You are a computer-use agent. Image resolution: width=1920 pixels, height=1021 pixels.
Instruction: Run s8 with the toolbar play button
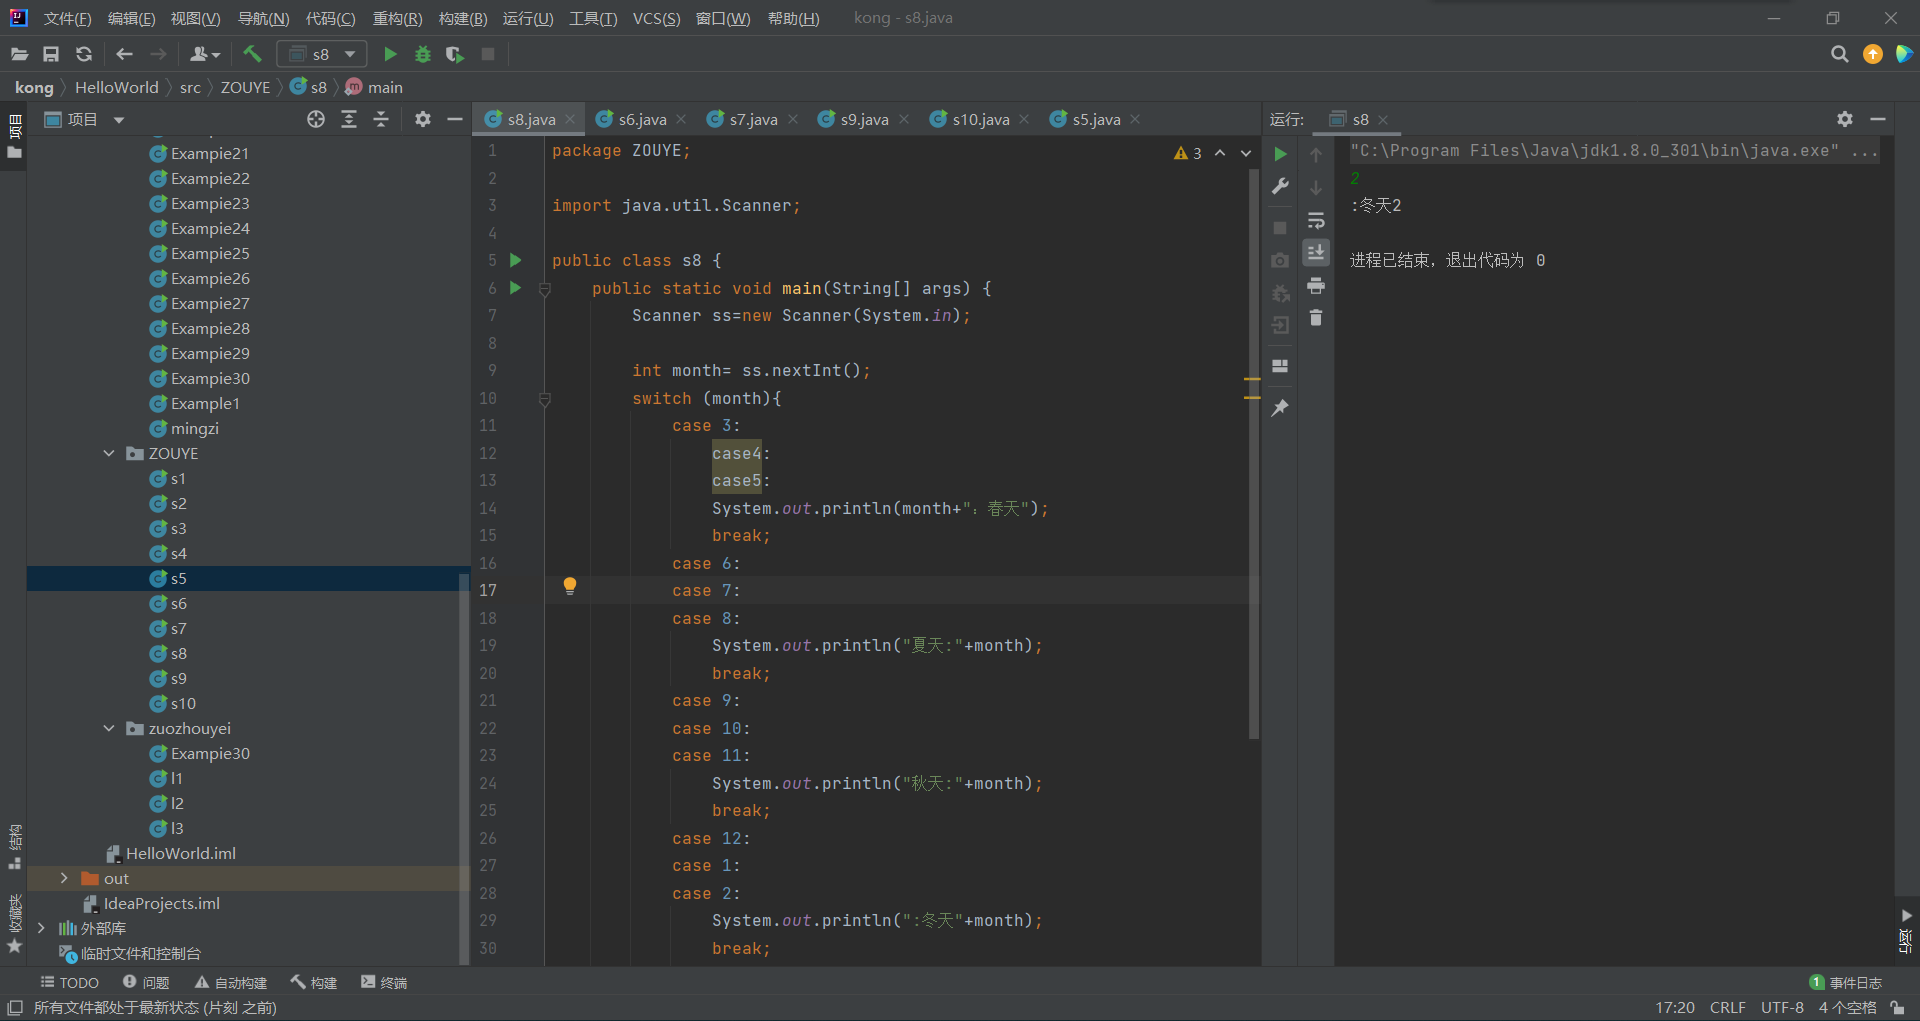[391, 54]
